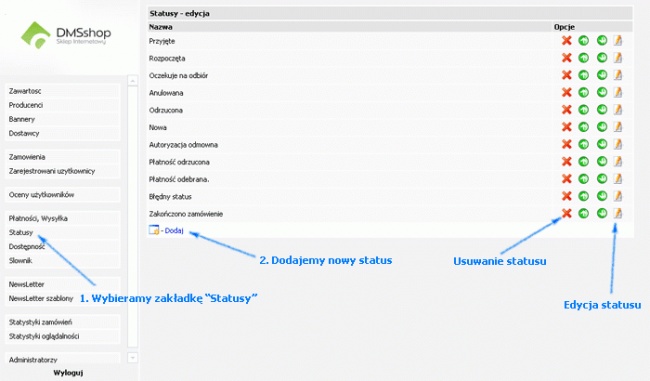The width and height of the screenshot is (650, 381).
Task: Click the DMSshop logo
Action: [66, 35]
